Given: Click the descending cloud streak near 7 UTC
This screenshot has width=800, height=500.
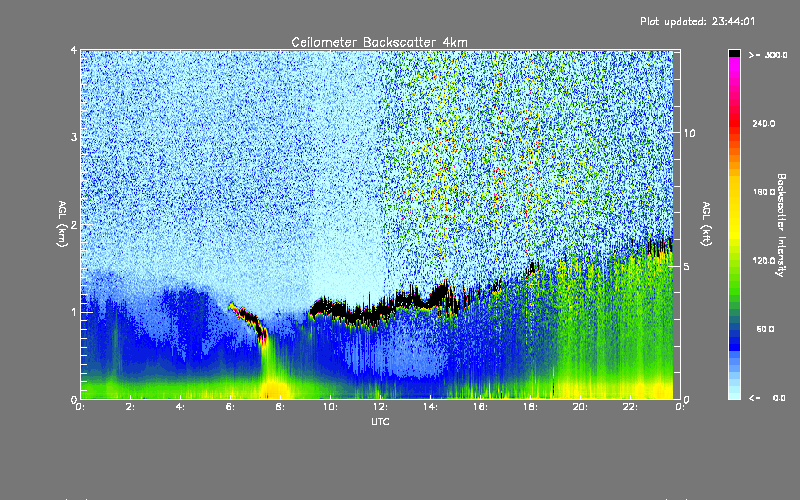Looking at the screenshot, I should (x=248, y=321).
